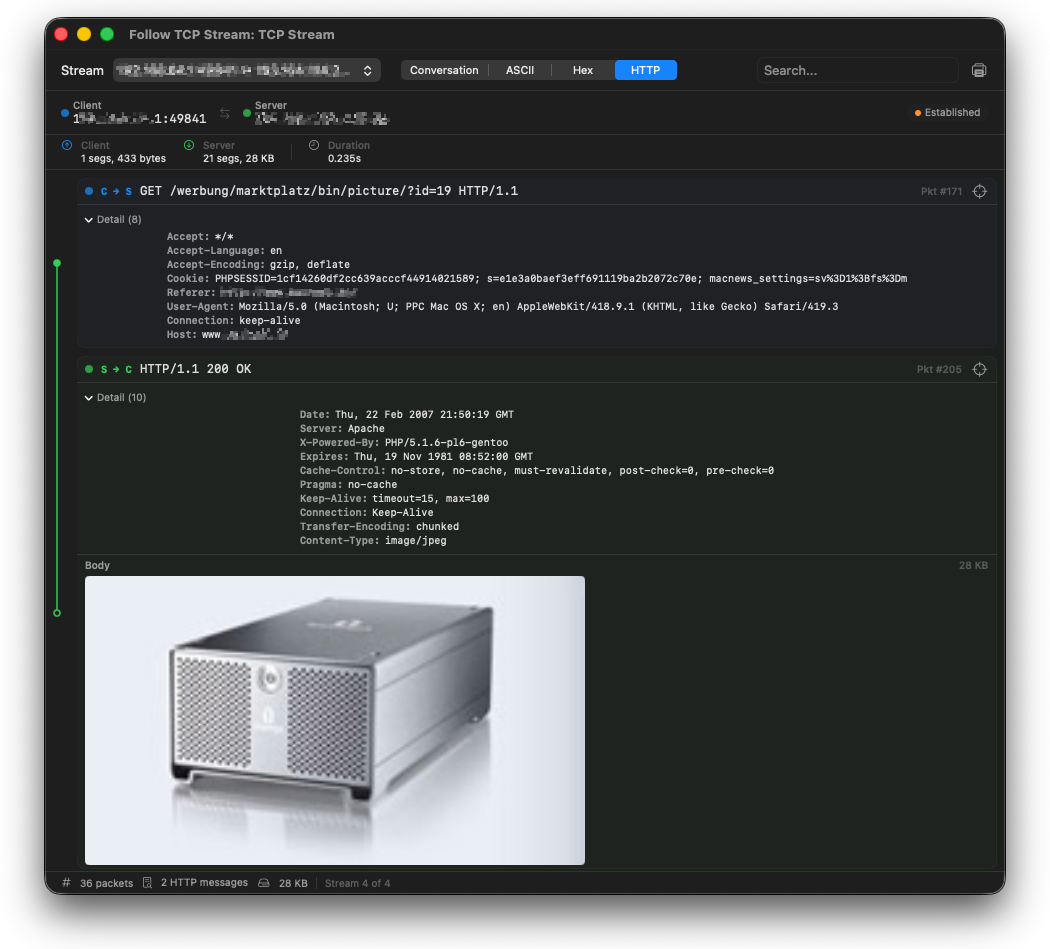This screenshot has width=1050, height=949.
Task: Close the Follow TCP Stream window
Action: 61,34
